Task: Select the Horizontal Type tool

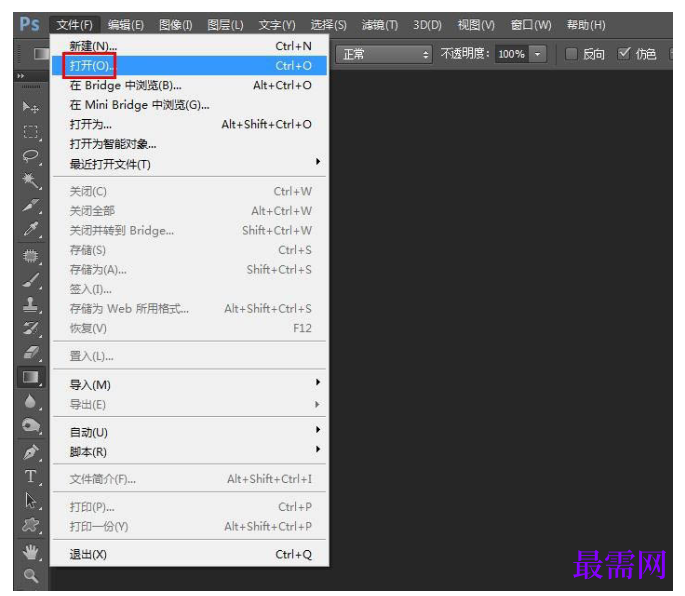Action: [x=31, y=476]
